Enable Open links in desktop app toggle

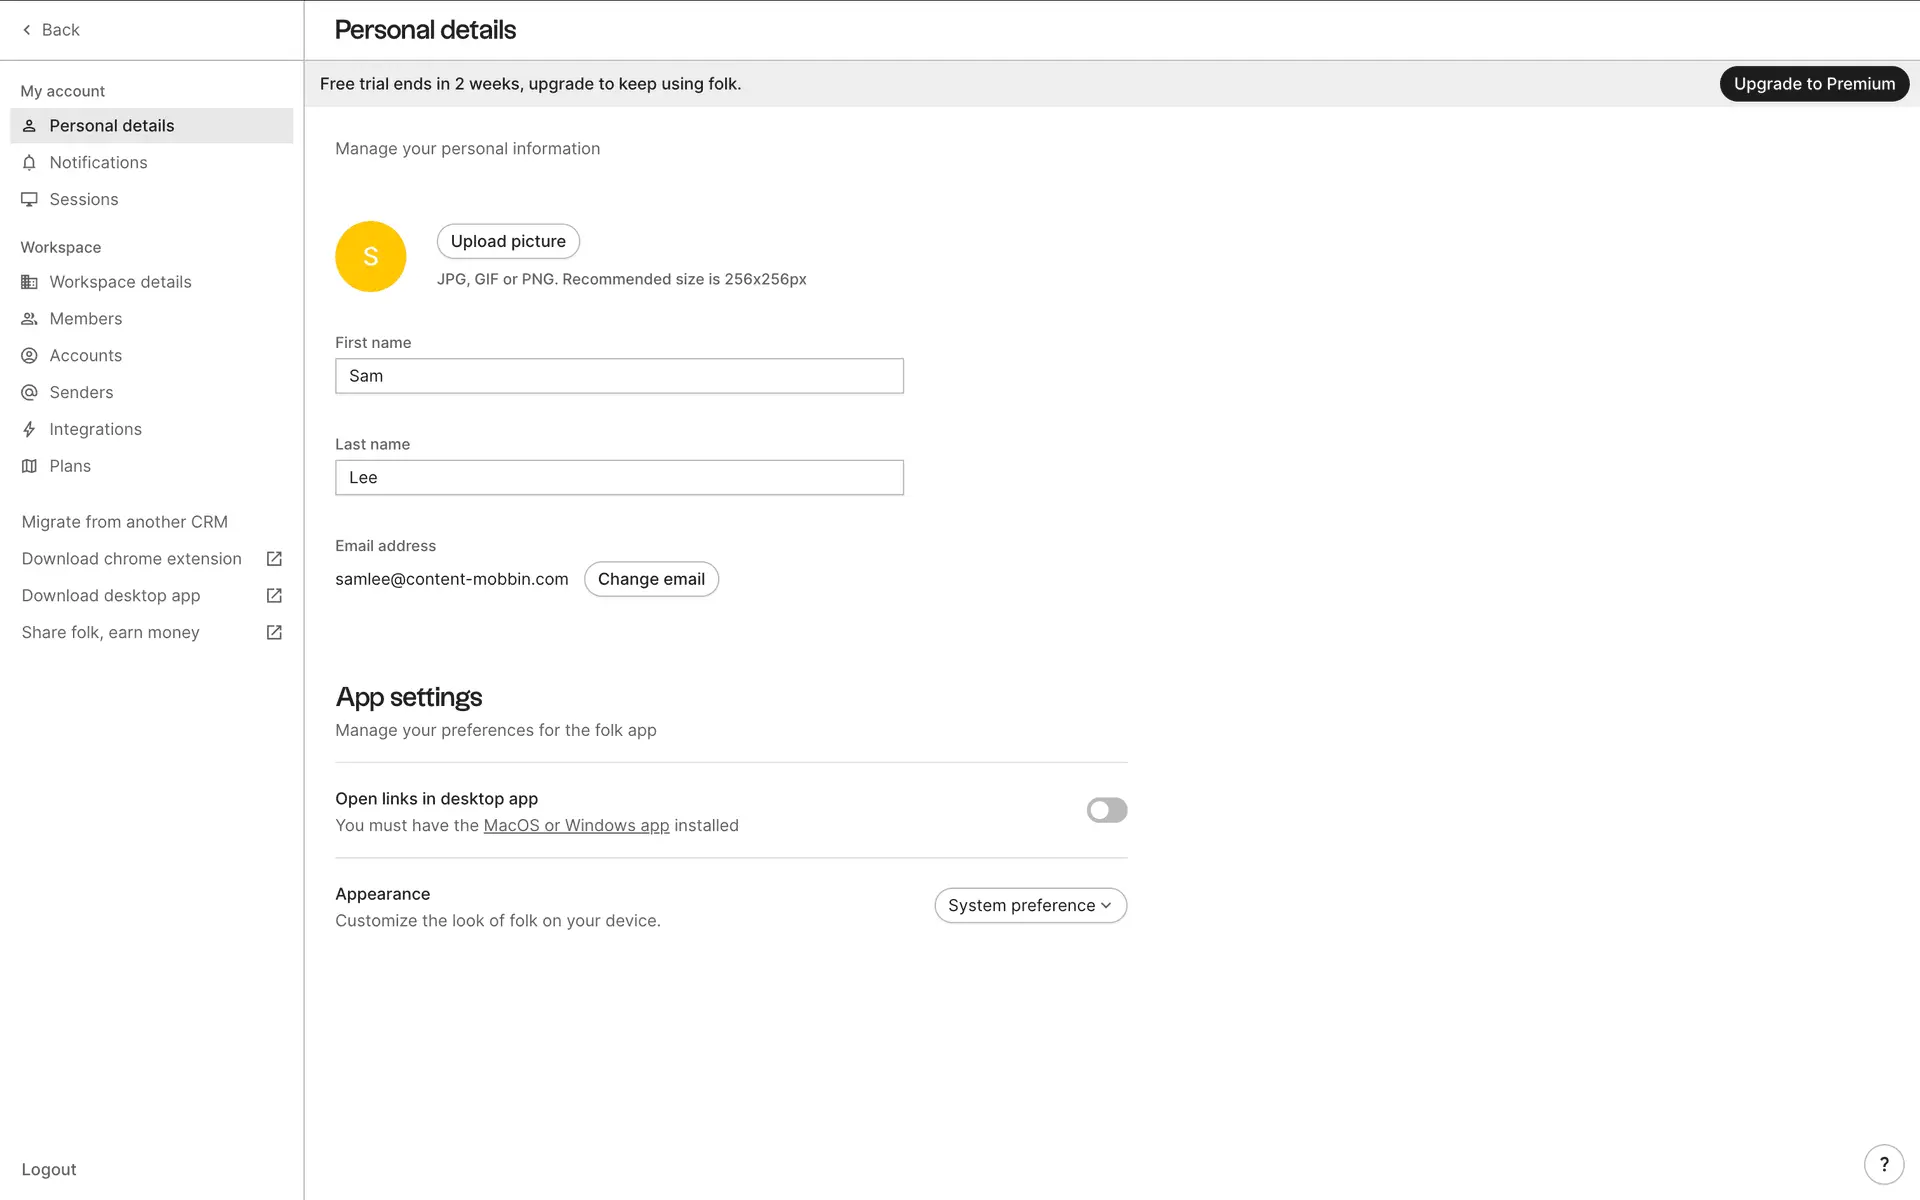(x=1106, y=810)
